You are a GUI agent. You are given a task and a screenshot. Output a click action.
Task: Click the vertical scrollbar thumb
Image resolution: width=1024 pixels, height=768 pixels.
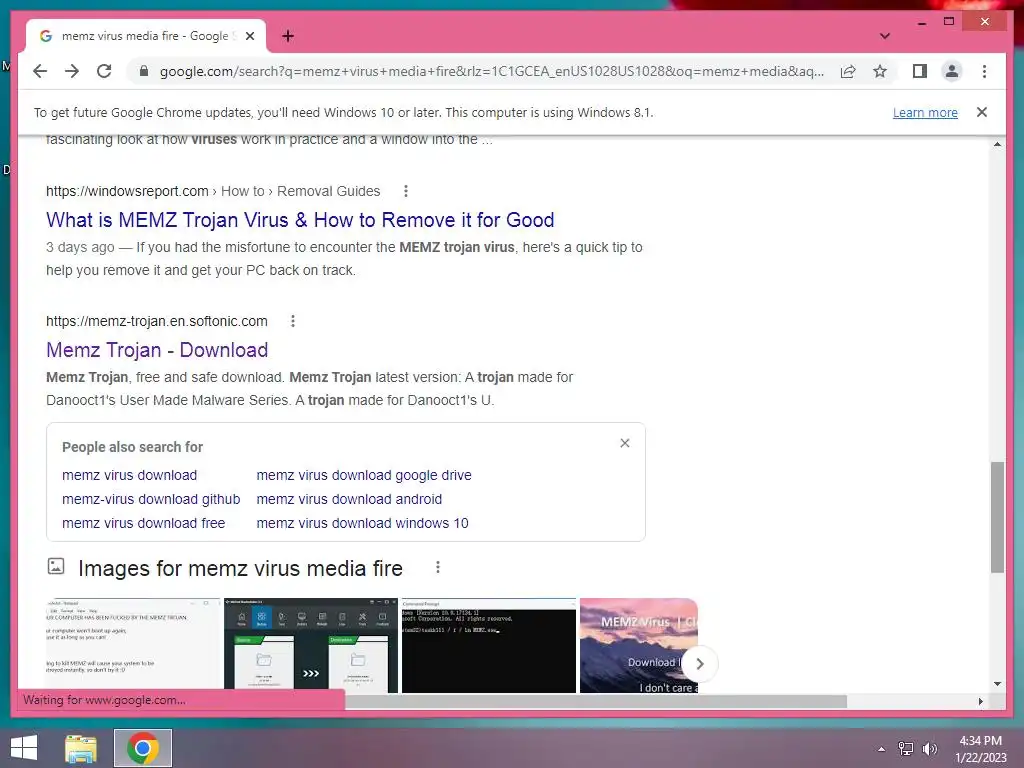click(x=997, y=517)
